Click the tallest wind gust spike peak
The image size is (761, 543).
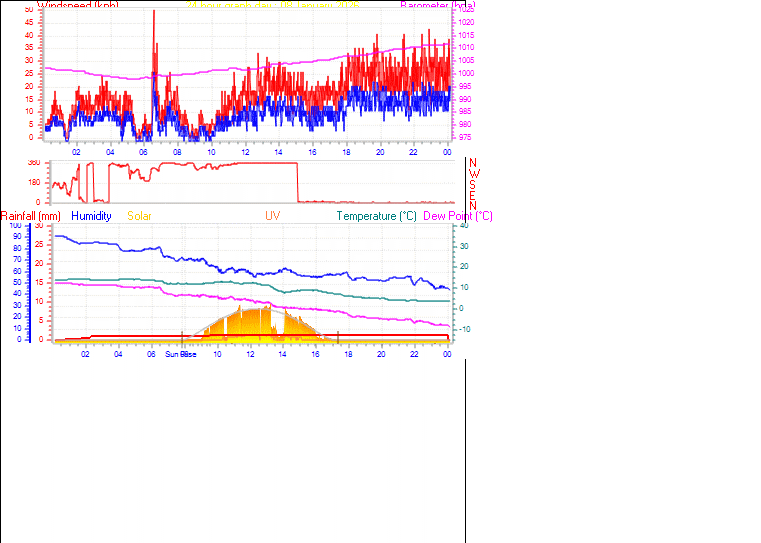click(154, 12)
